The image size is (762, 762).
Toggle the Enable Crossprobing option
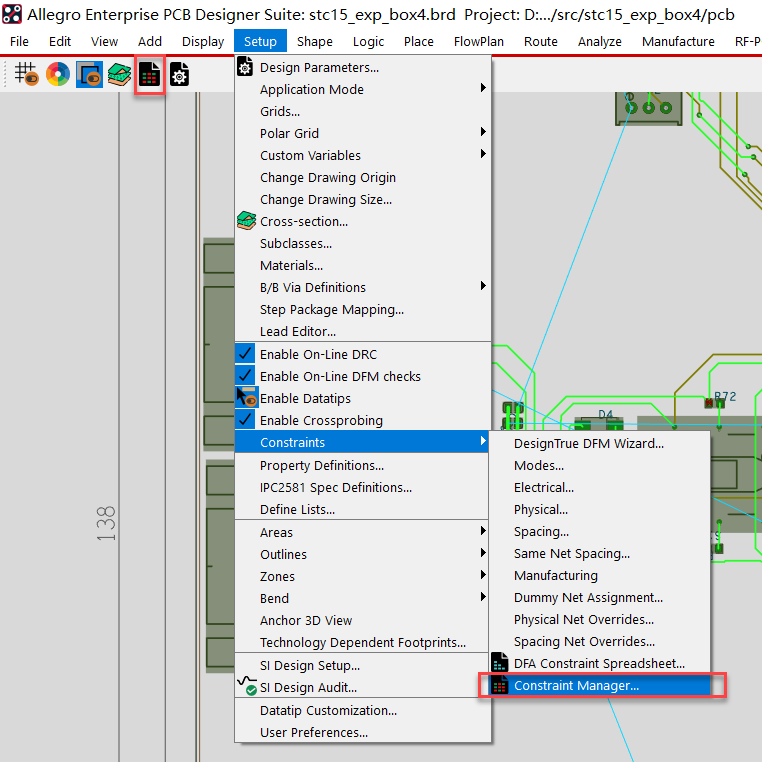click(320, 420)
